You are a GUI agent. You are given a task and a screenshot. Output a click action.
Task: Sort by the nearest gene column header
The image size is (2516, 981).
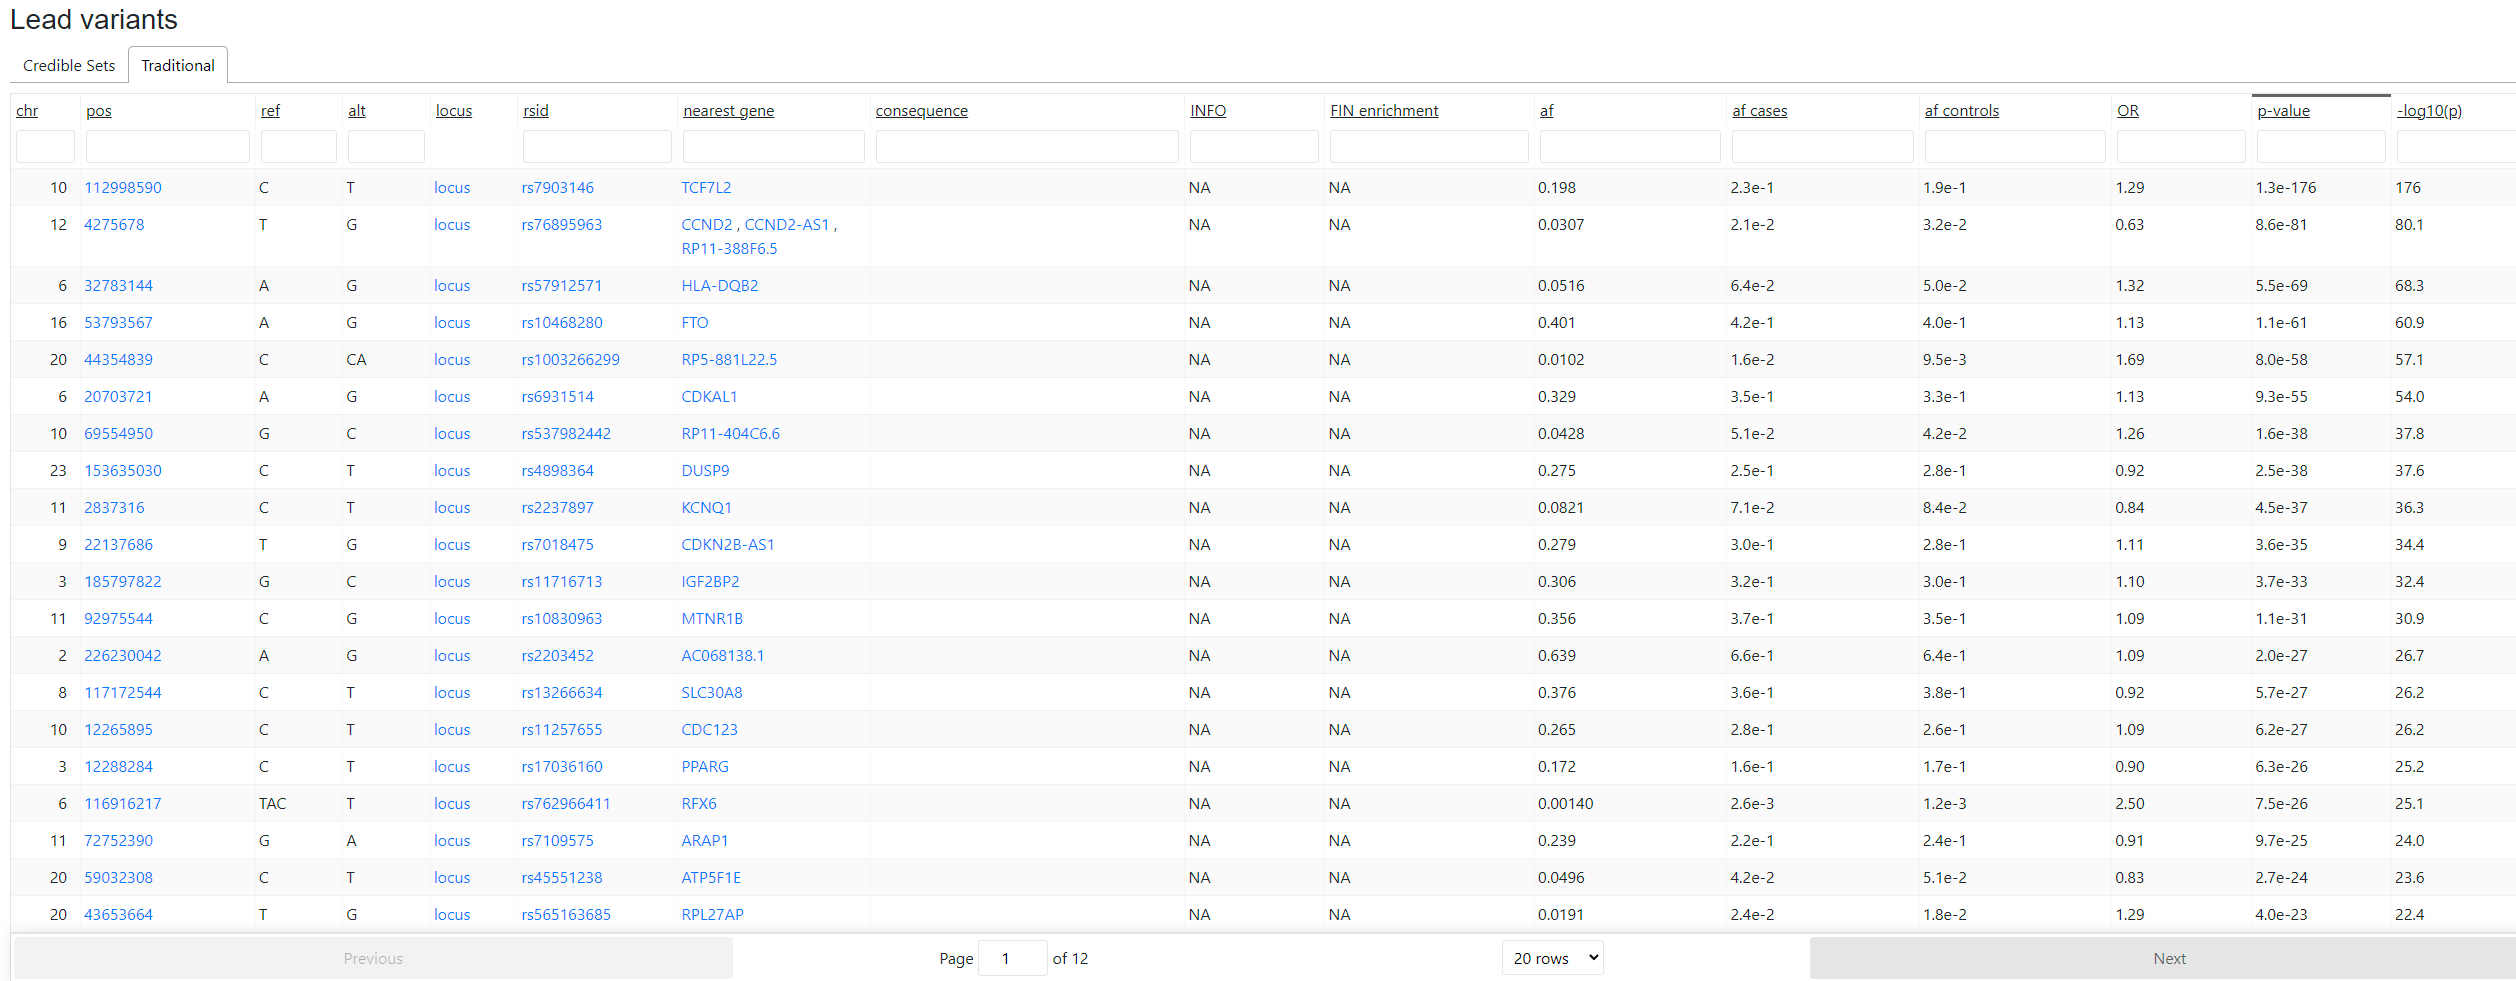point(728,111)
